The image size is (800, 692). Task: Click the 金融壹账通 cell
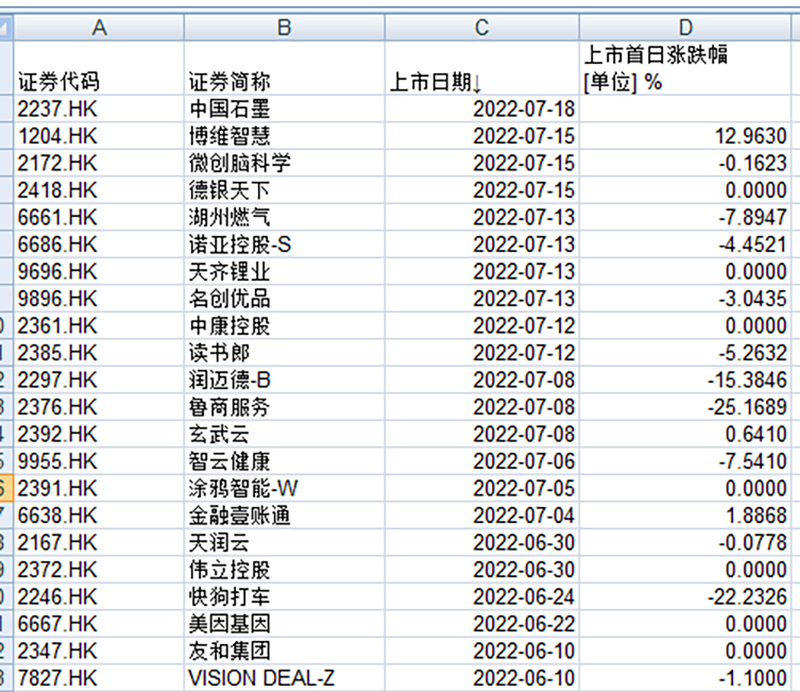(x=284, y=515)
